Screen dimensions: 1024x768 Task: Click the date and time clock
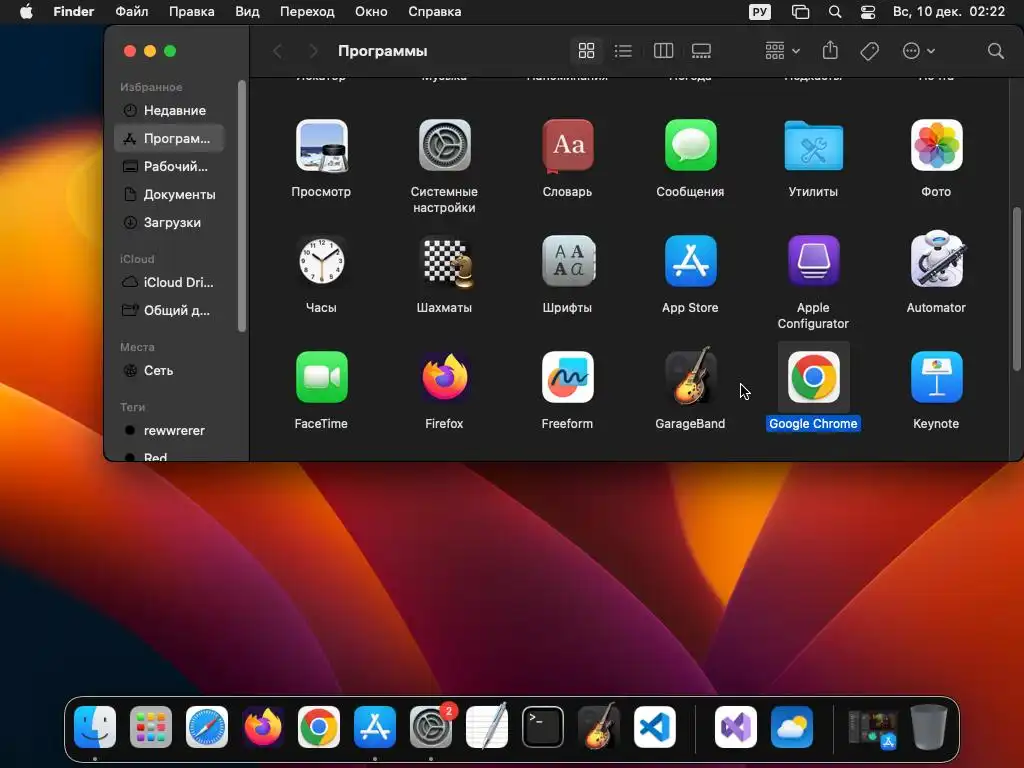click(949, 12)
